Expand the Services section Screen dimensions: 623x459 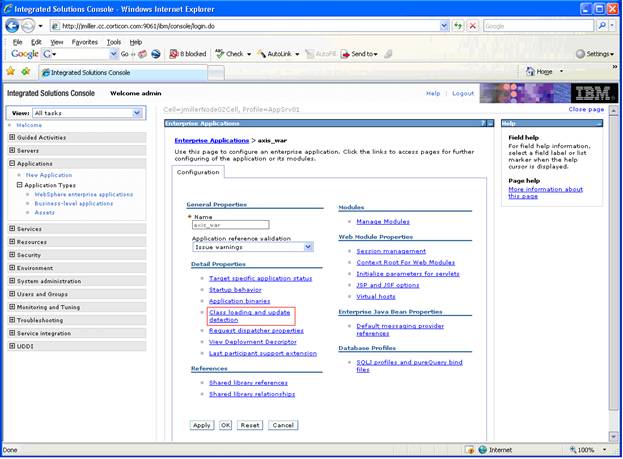point(12,229)
